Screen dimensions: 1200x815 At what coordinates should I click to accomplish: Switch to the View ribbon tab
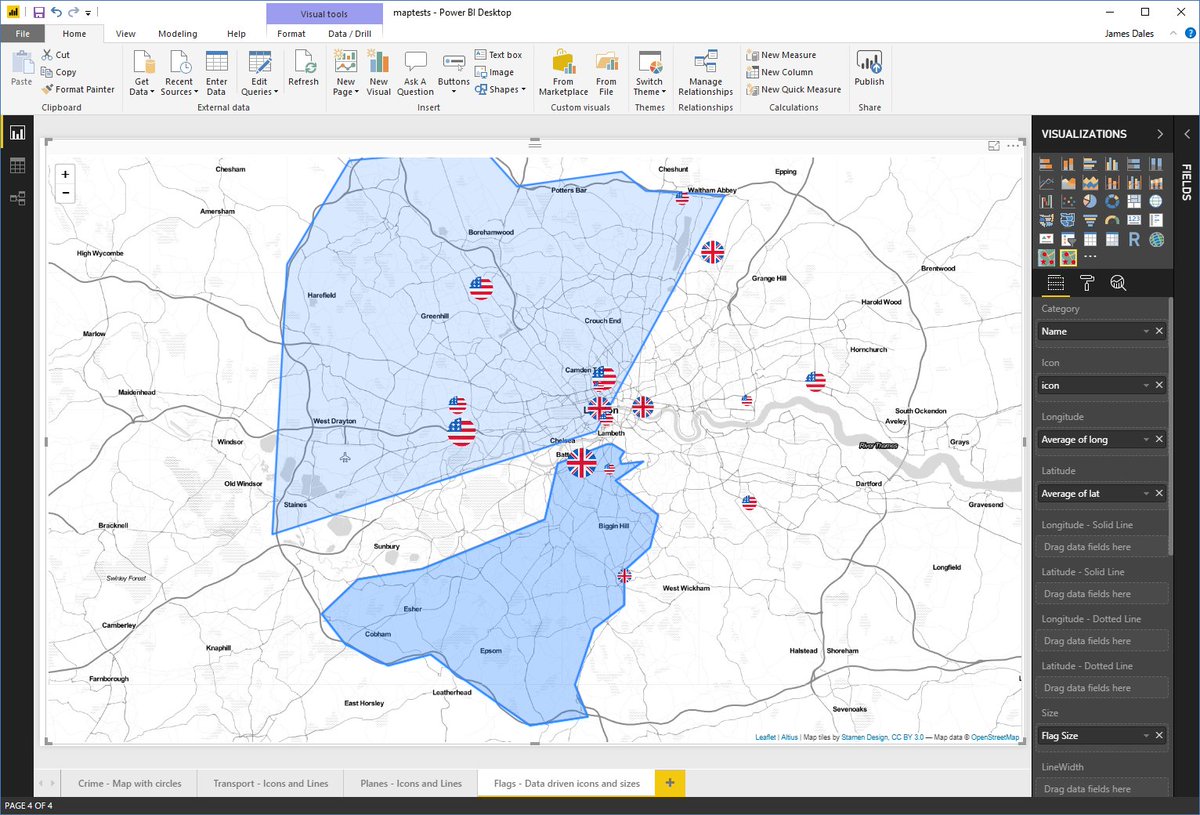[x=125, y=33]
